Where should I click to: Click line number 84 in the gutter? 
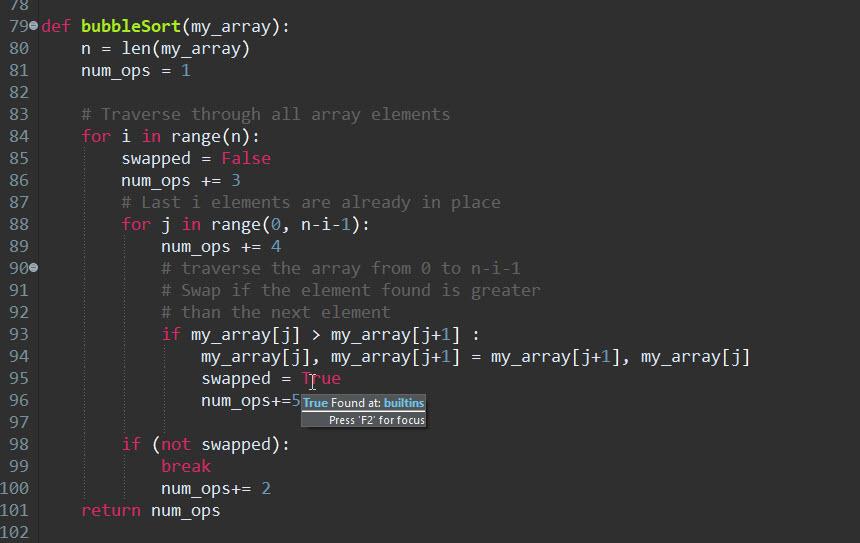(x=19, y=136)
